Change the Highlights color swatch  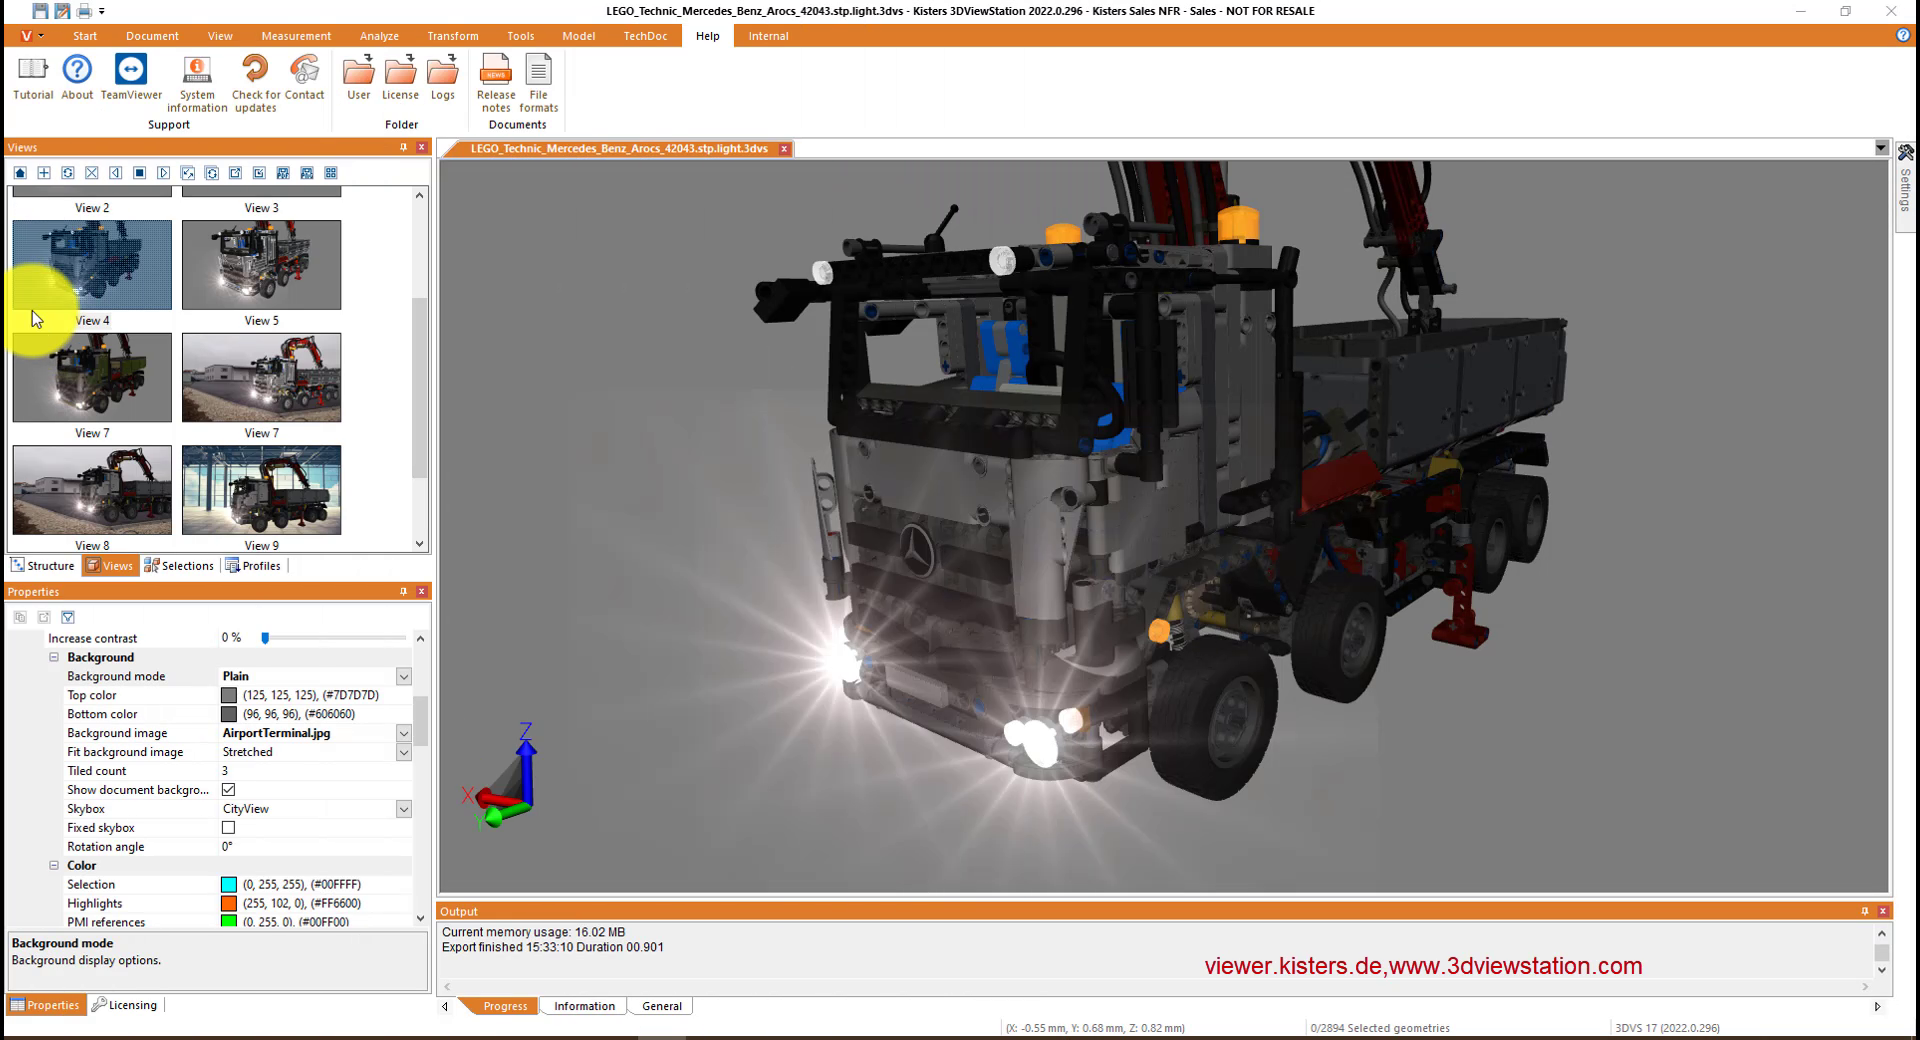click(229, 903)
